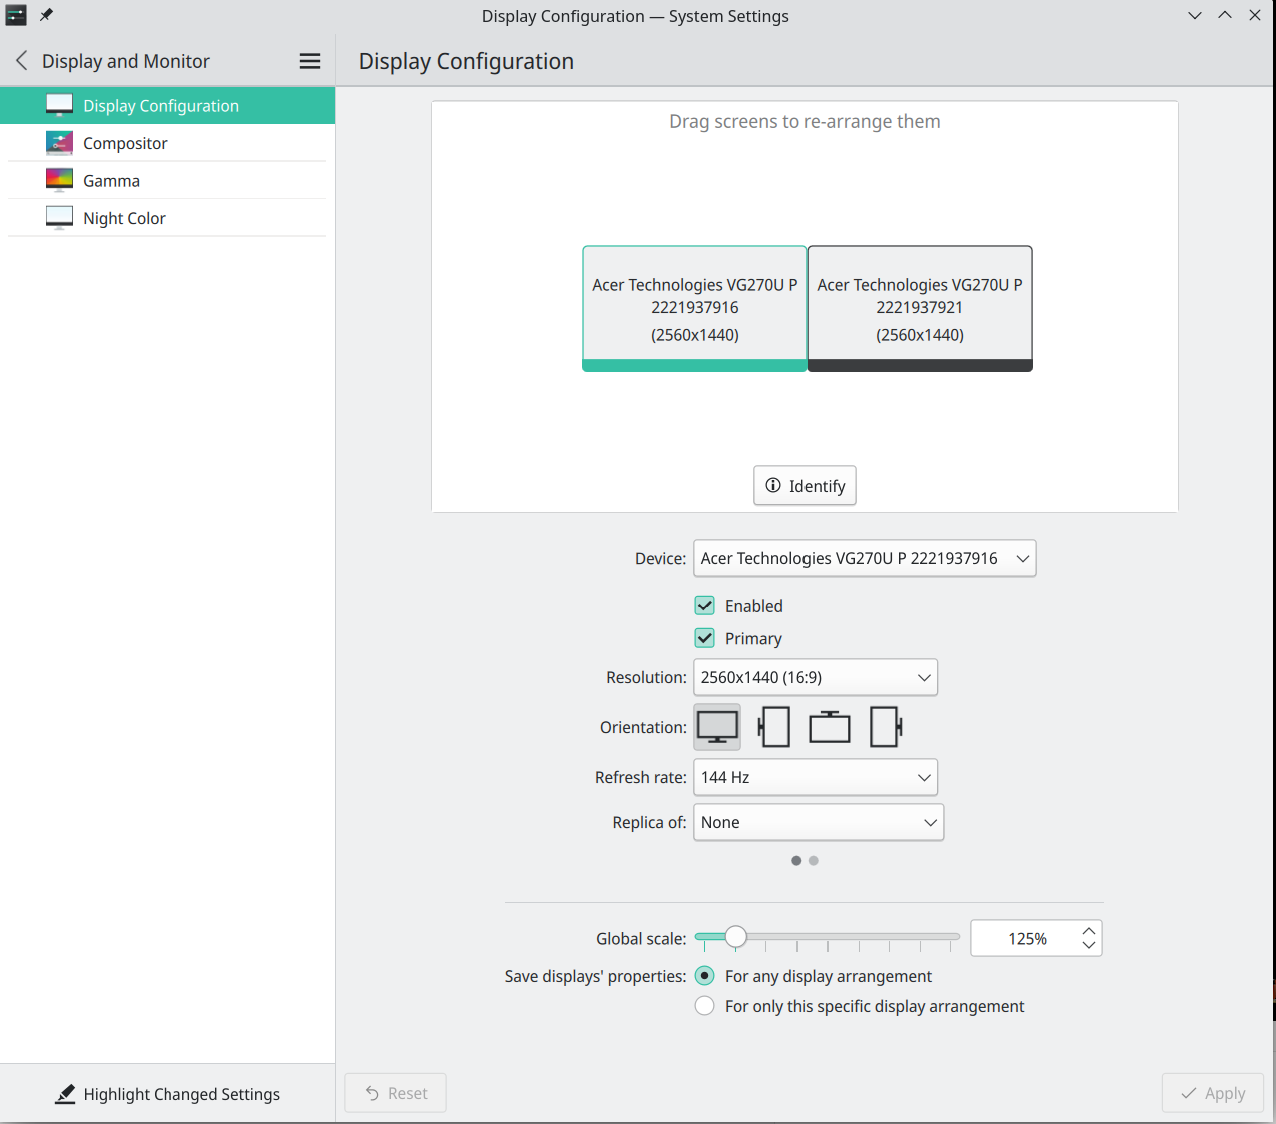The image size is (1276, 1124).
Task: Select screen with serial 2221937921
Action: [920, 309]
